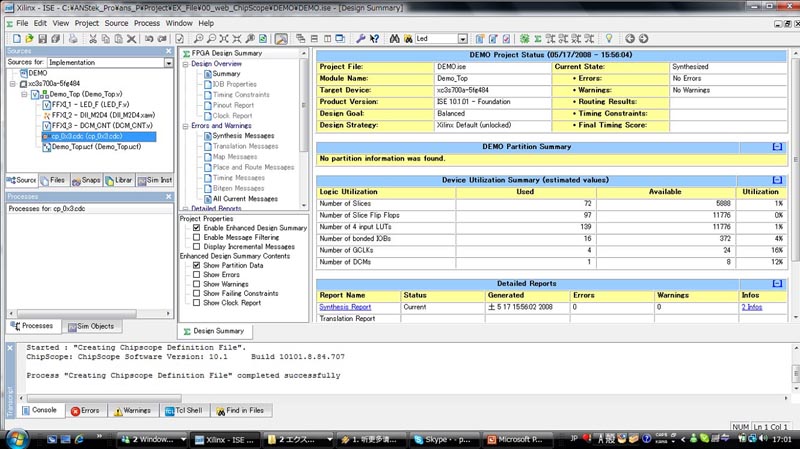Viewport: 800px width, 449px height.
Task: Toggle Show Partition Data checkbox
Action: click(x=196, y=265)
